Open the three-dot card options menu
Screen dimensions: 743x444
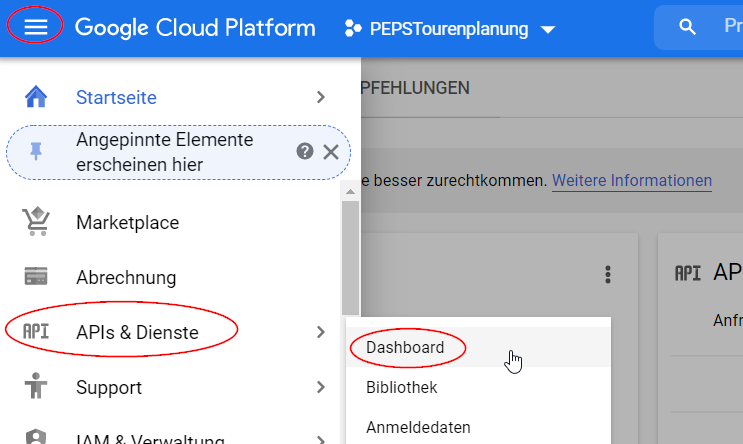tap(607, 274)
